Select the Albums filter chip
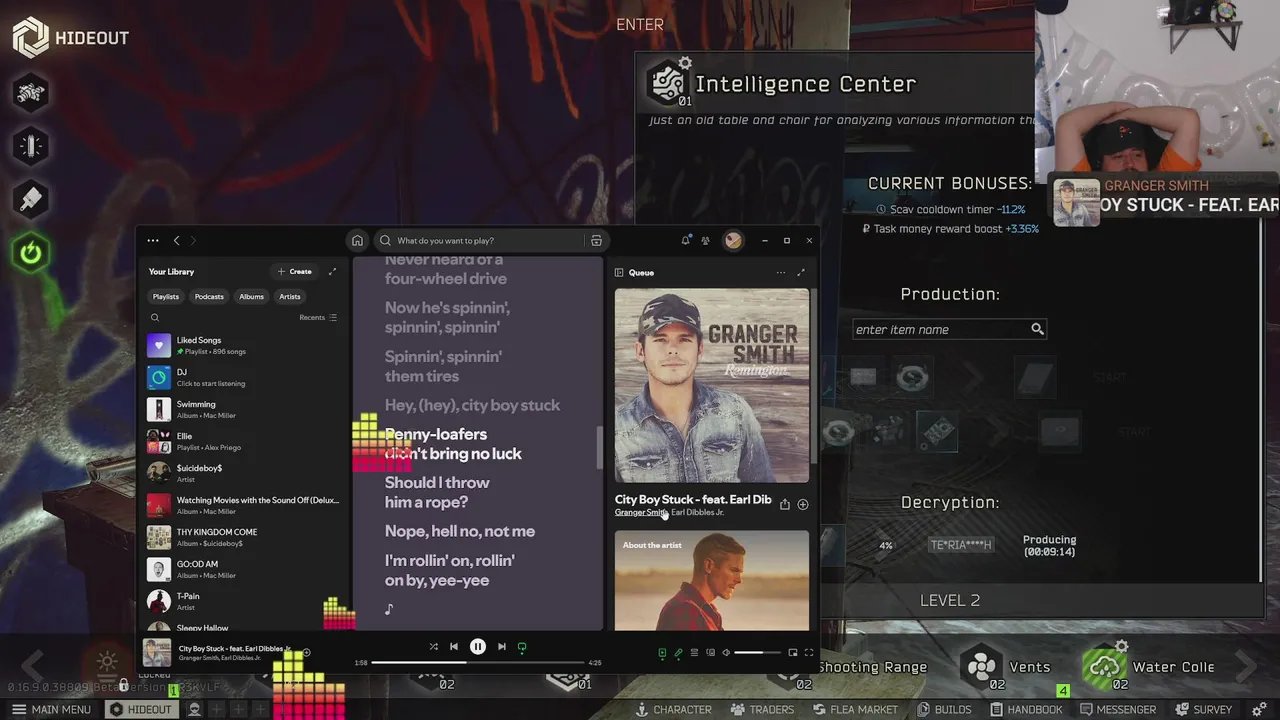This screenshot has height=720, width=1280. coord(251,296)
